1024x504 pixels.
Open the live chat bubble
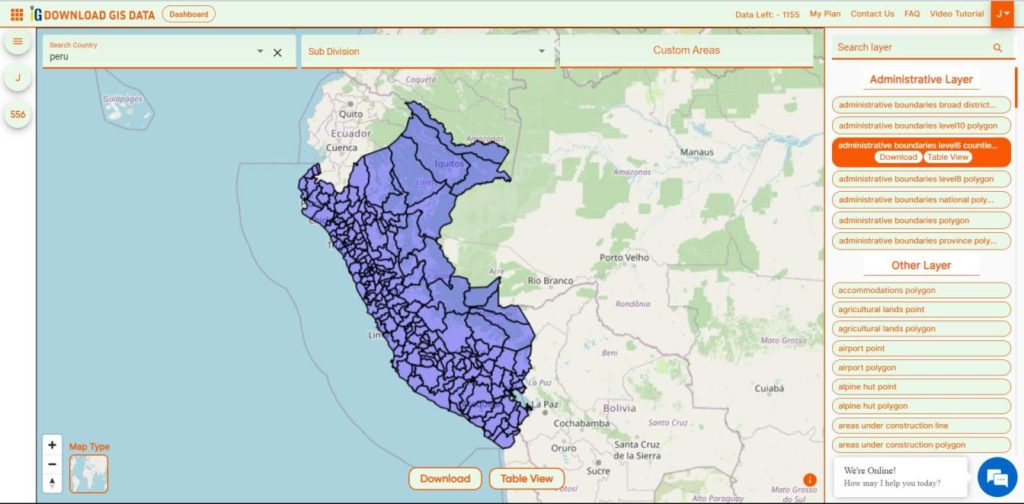click(997, 477)
